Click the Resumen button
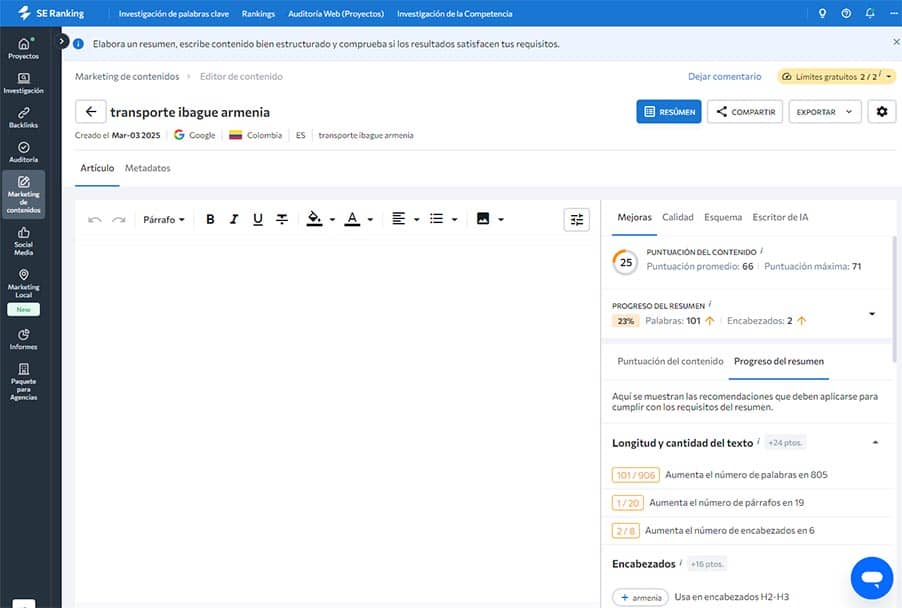The image size is (902, 608). (668, 112)
